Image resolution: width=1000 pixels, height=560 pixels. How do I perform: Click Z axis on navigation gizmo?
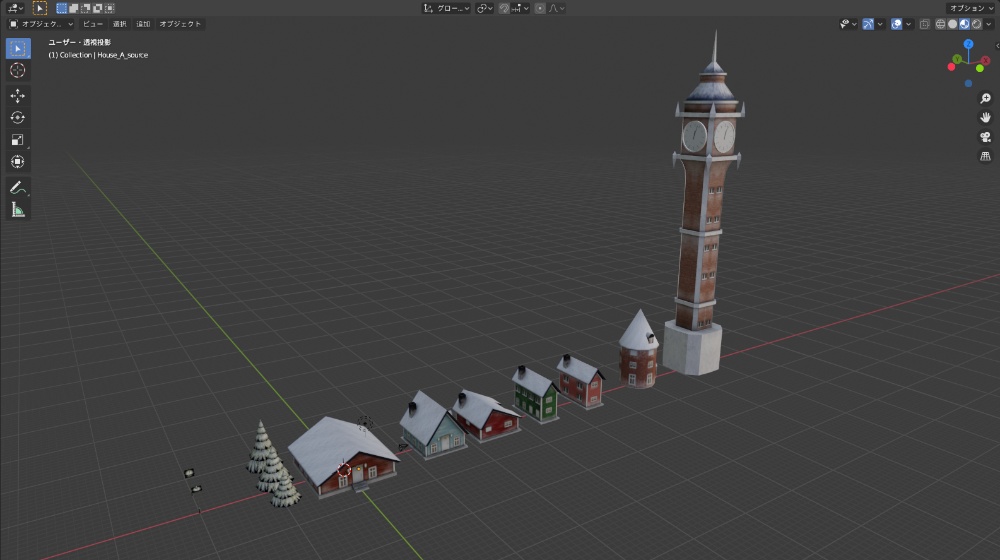[x=968, y=44]
